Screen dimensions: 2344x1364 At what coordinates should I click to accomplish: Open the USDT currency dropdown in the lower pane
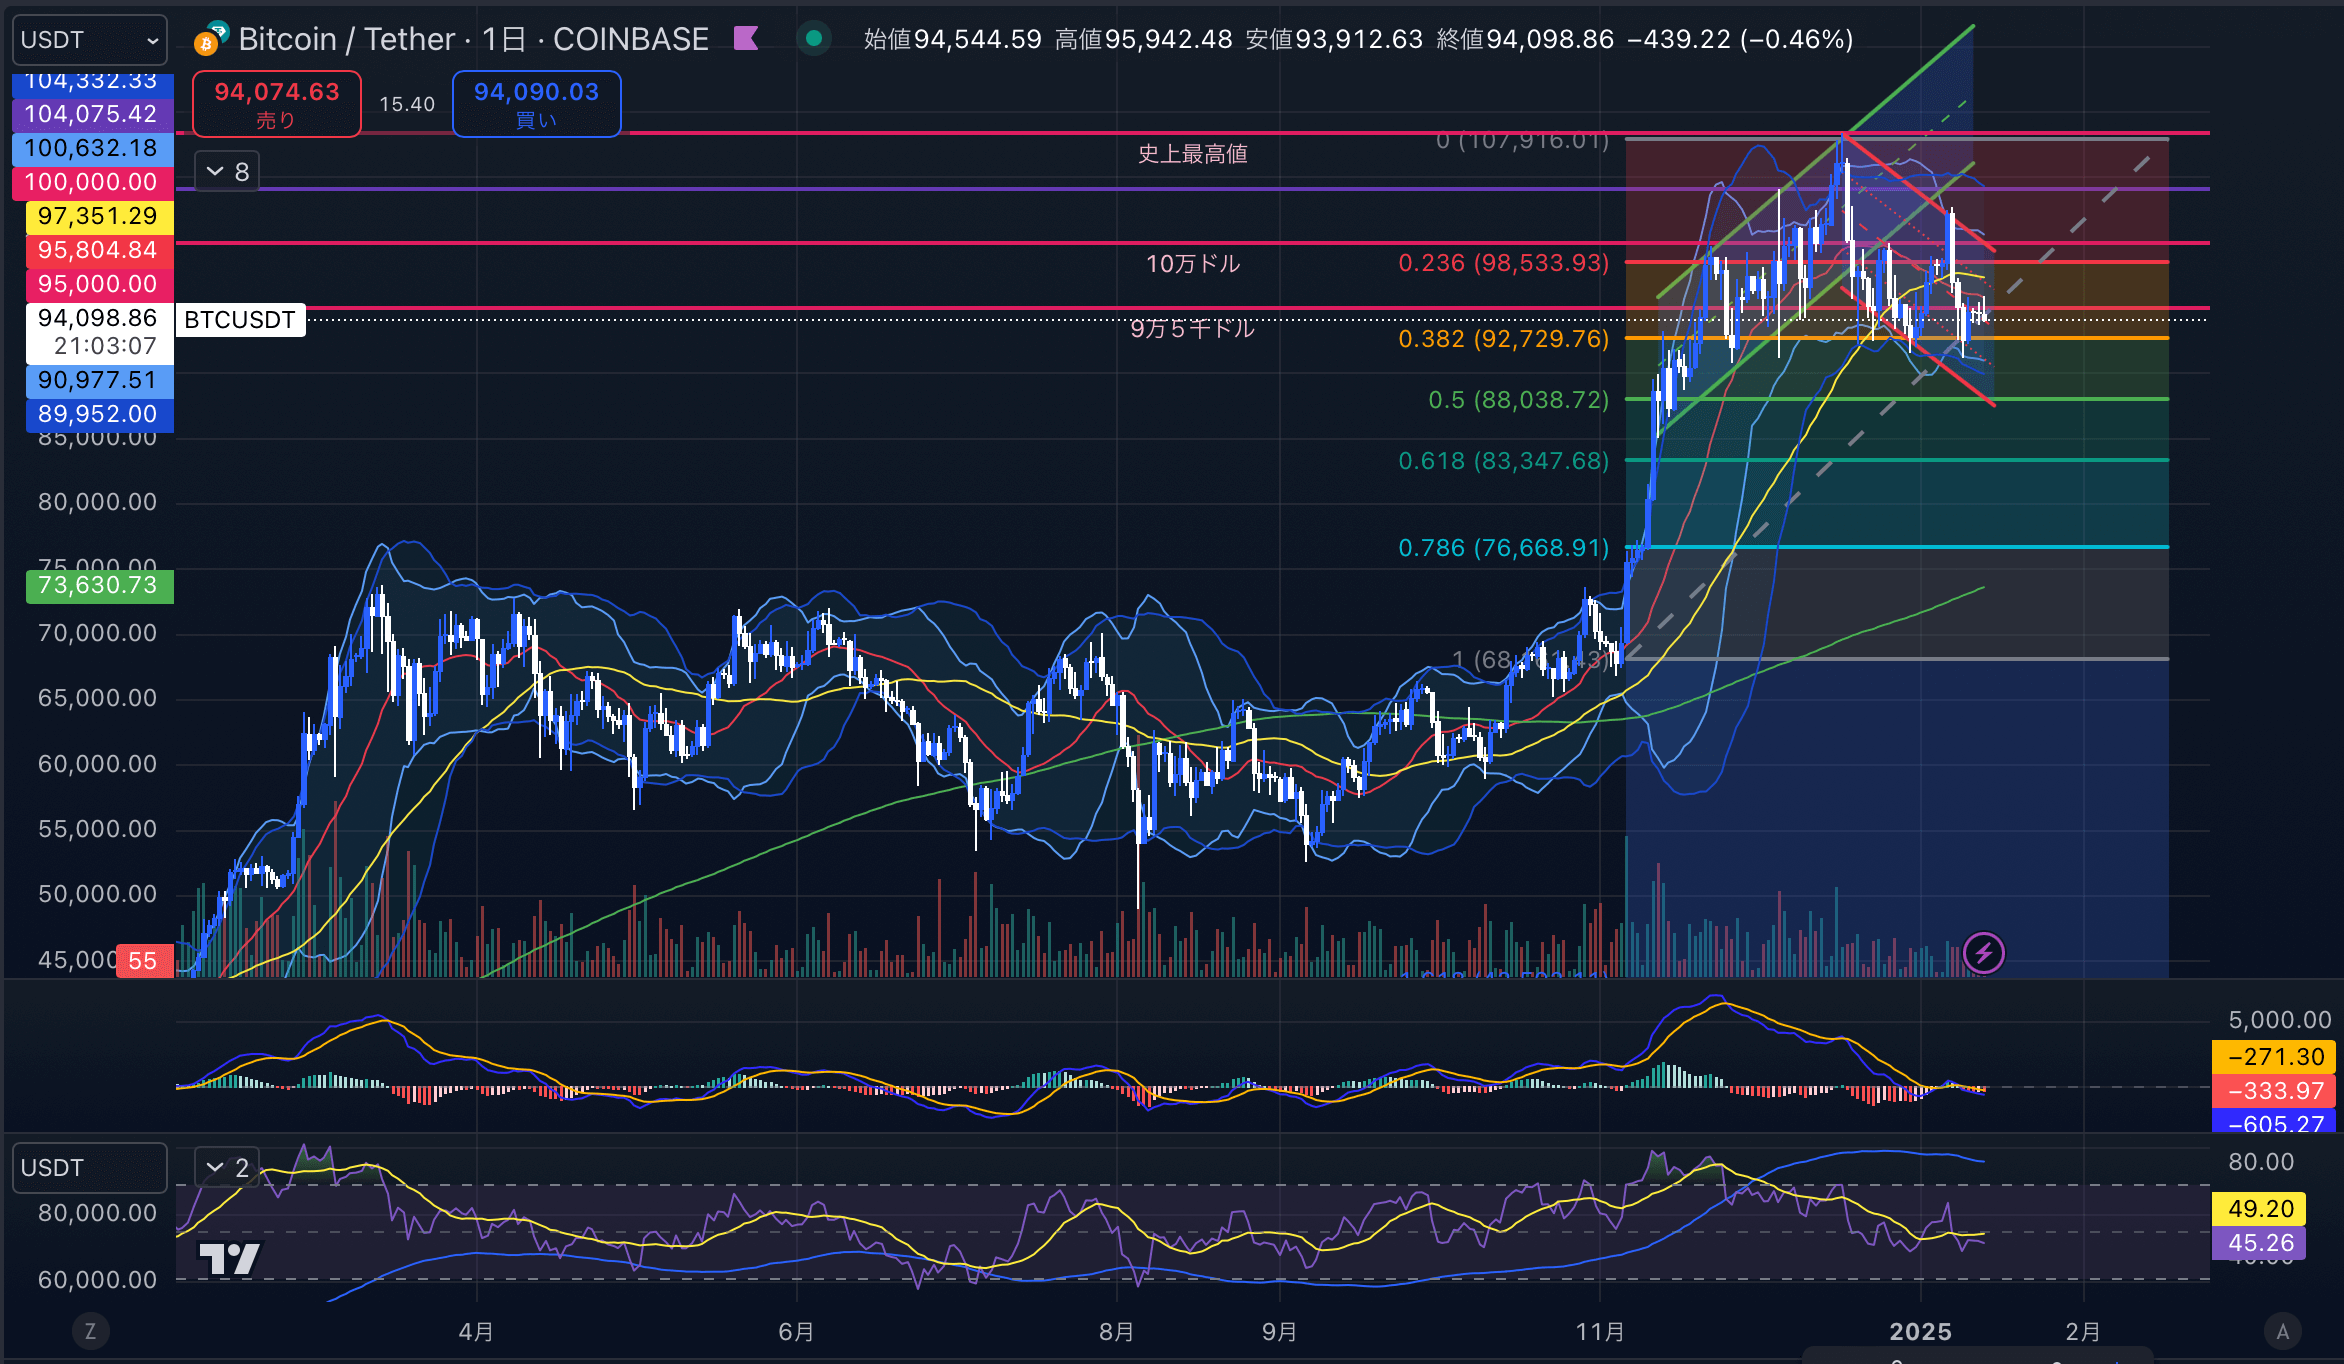[89, 1168]
